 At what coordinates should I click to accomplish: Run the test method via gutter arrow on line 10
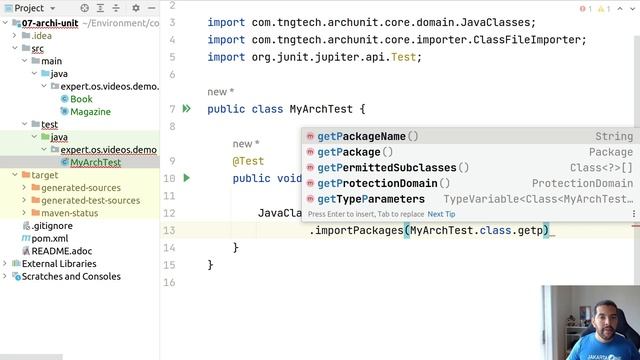pyautogui.click(x=187, y=178)
